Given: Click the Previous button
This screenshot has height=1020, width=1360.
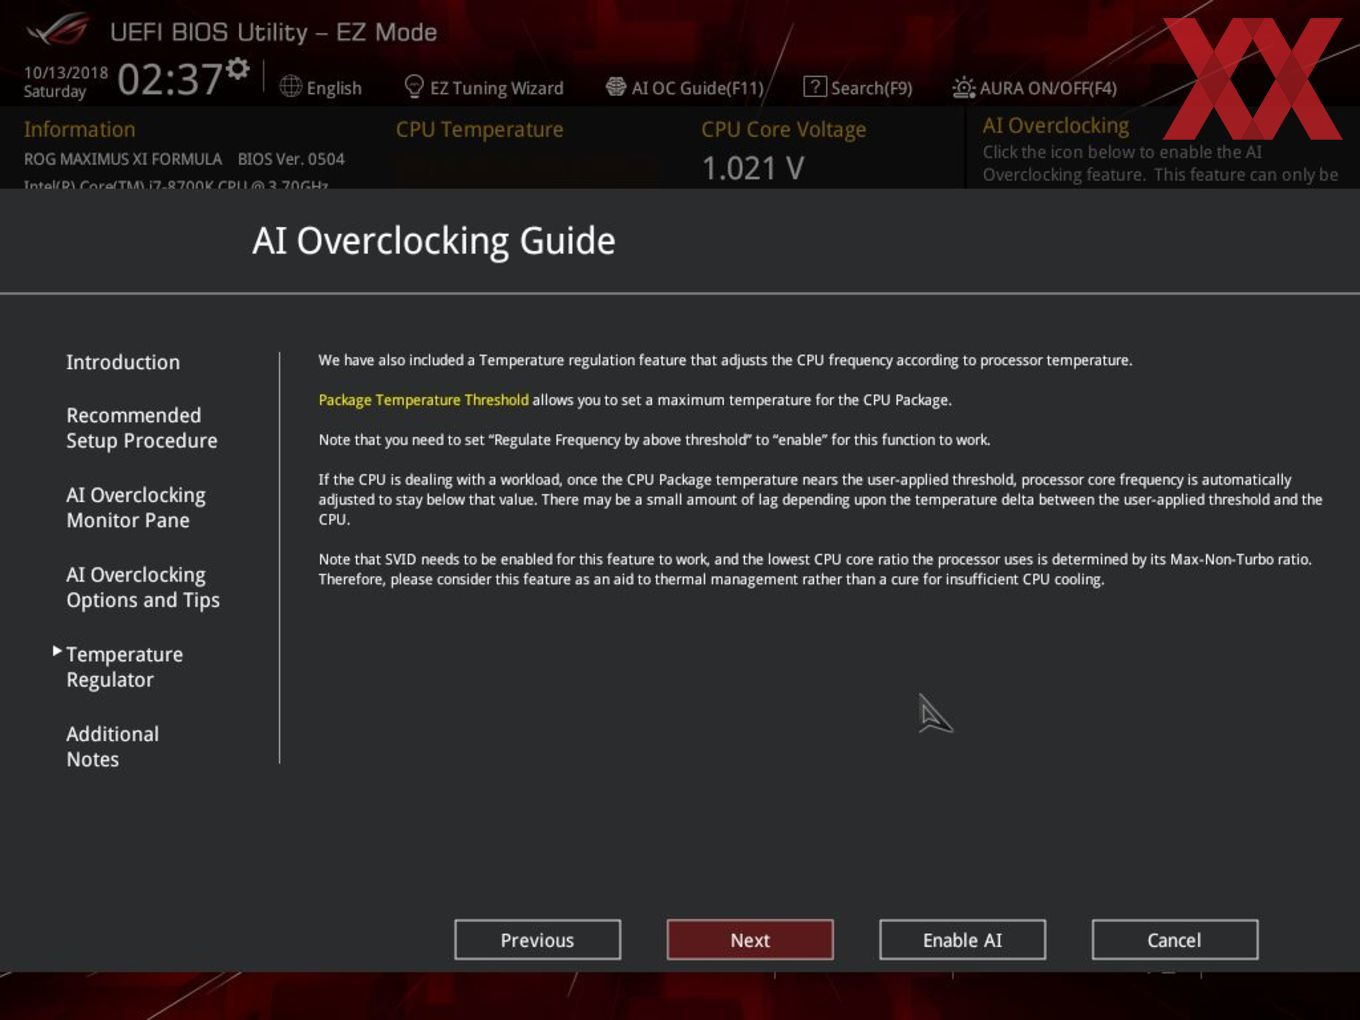Looking at the screenshot, I should [538, 940].
